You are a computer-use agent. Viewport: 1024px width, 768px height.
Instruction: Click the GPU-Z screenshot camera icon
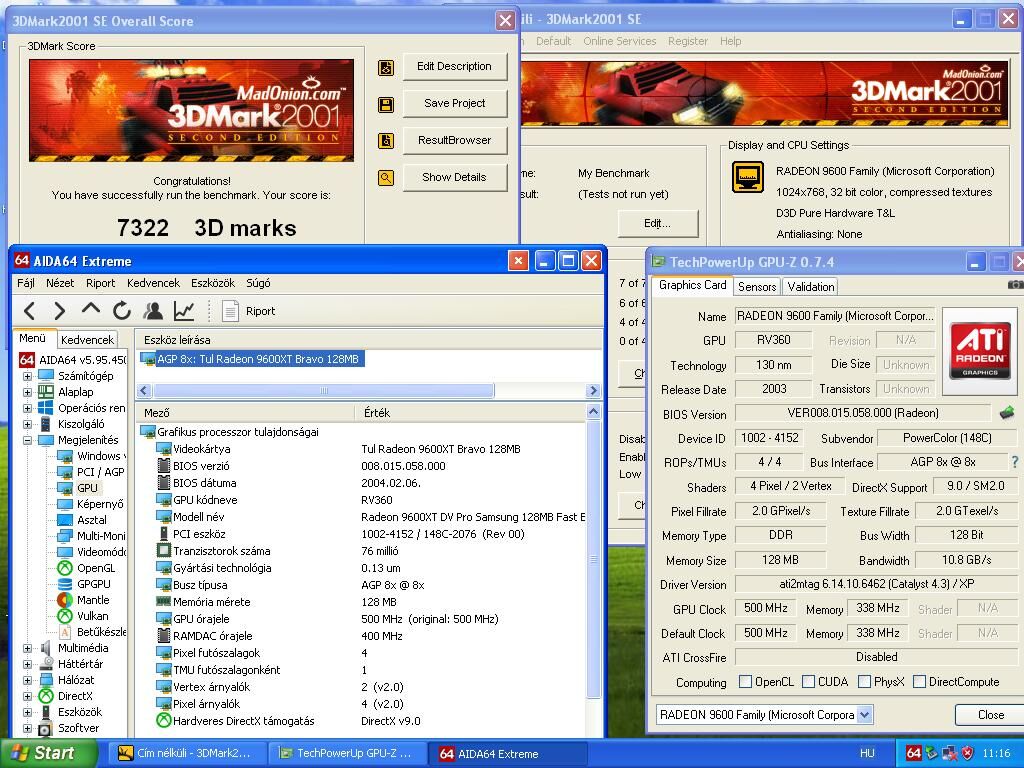point(1015,285)
